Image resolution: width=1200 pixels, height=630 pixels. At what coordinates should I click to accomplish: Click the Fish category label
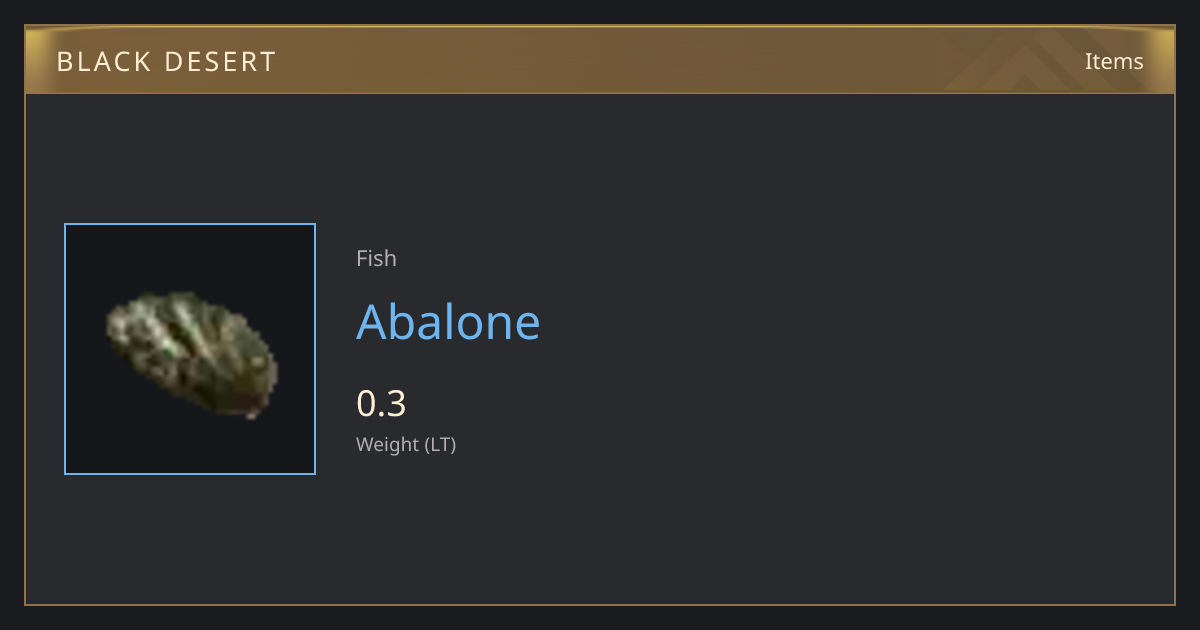coord(376,258)
